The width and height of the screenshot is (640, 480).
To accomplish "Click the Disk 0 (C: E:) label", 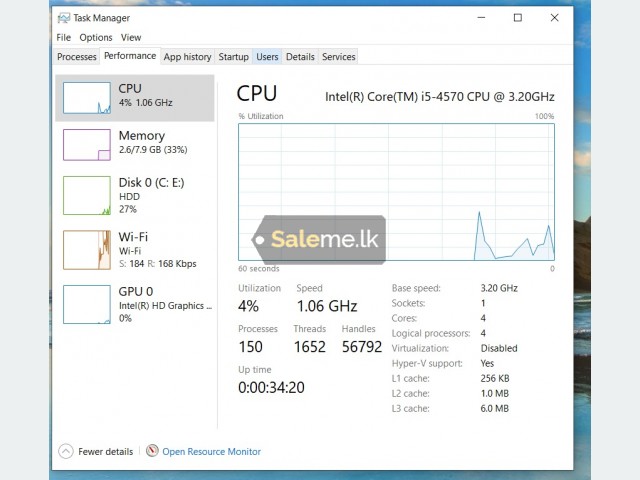I will click(x=151, y=182).
